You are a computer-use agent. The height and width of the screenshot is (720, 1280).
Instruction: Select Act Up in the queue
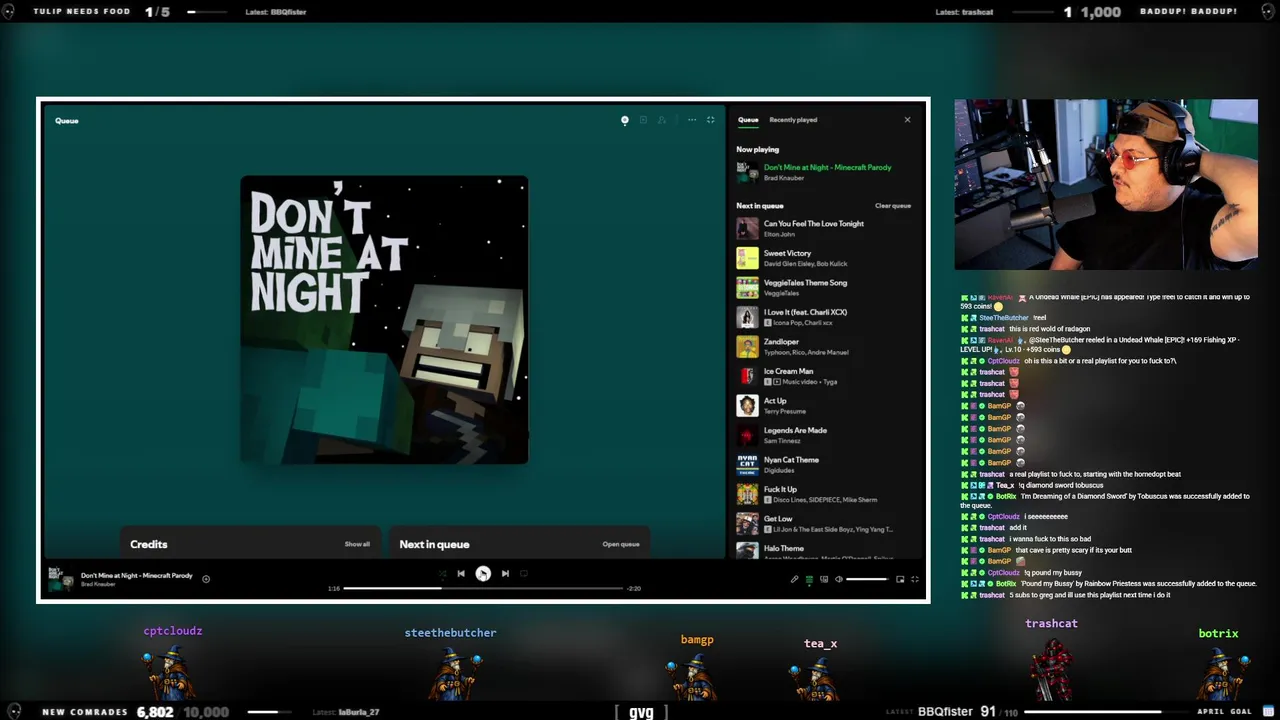point(824,405)
